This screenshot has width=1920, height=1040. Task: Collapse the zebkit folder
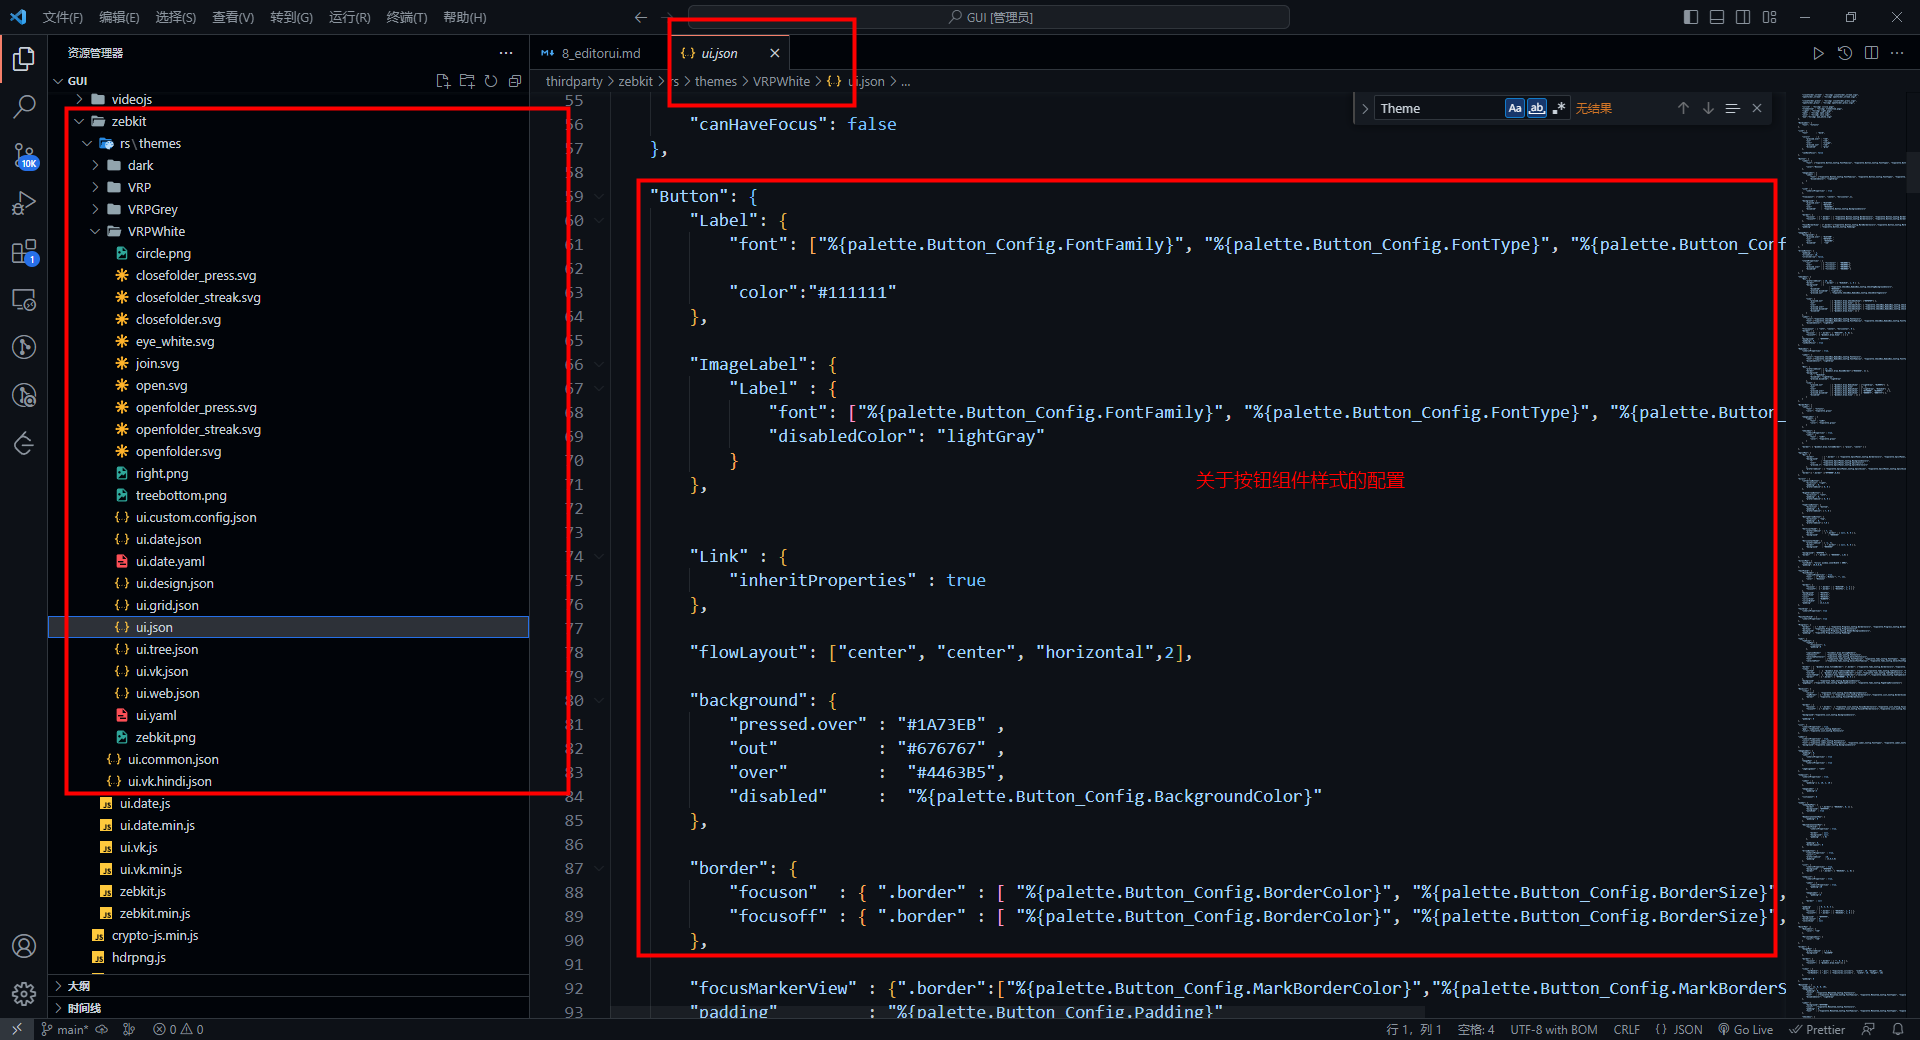79,121
